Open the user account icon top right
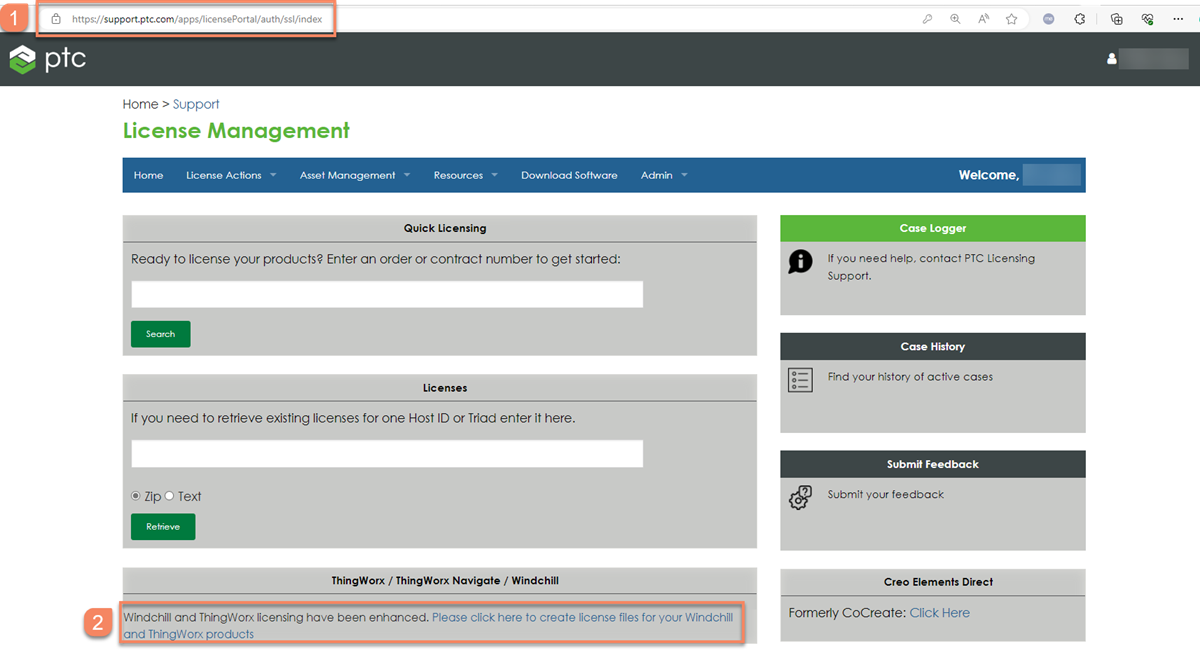The height and width of the screenshot is (655, 1200). click(x=1111, y=59)
